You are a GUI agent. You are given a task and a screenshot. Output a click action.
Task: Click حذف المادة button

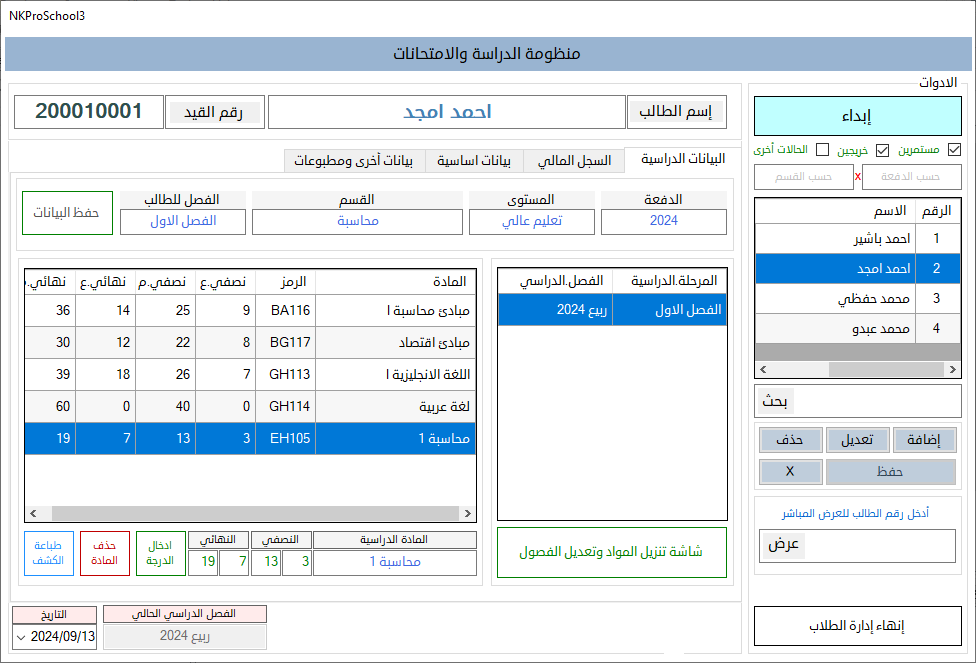(105, 553)
